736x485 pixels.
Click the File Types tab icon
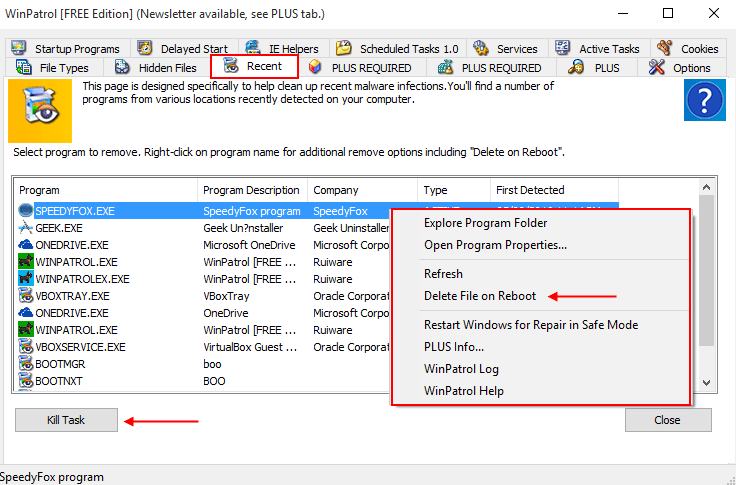[x=23, y=67]
